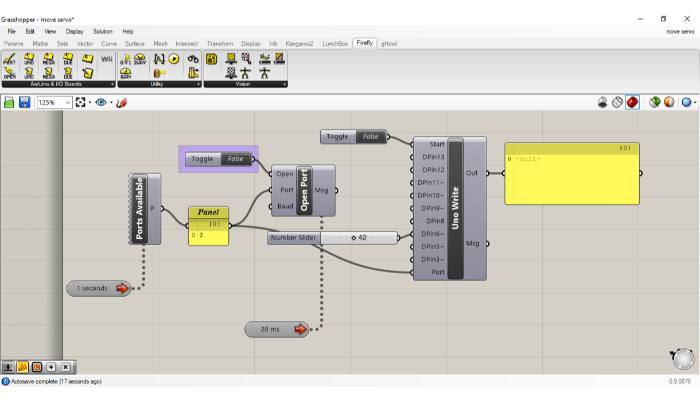The height and width of the screenshot is (400, 700).
Task: Click the orange feed icon at bottom-left
Action: point(22,367)
